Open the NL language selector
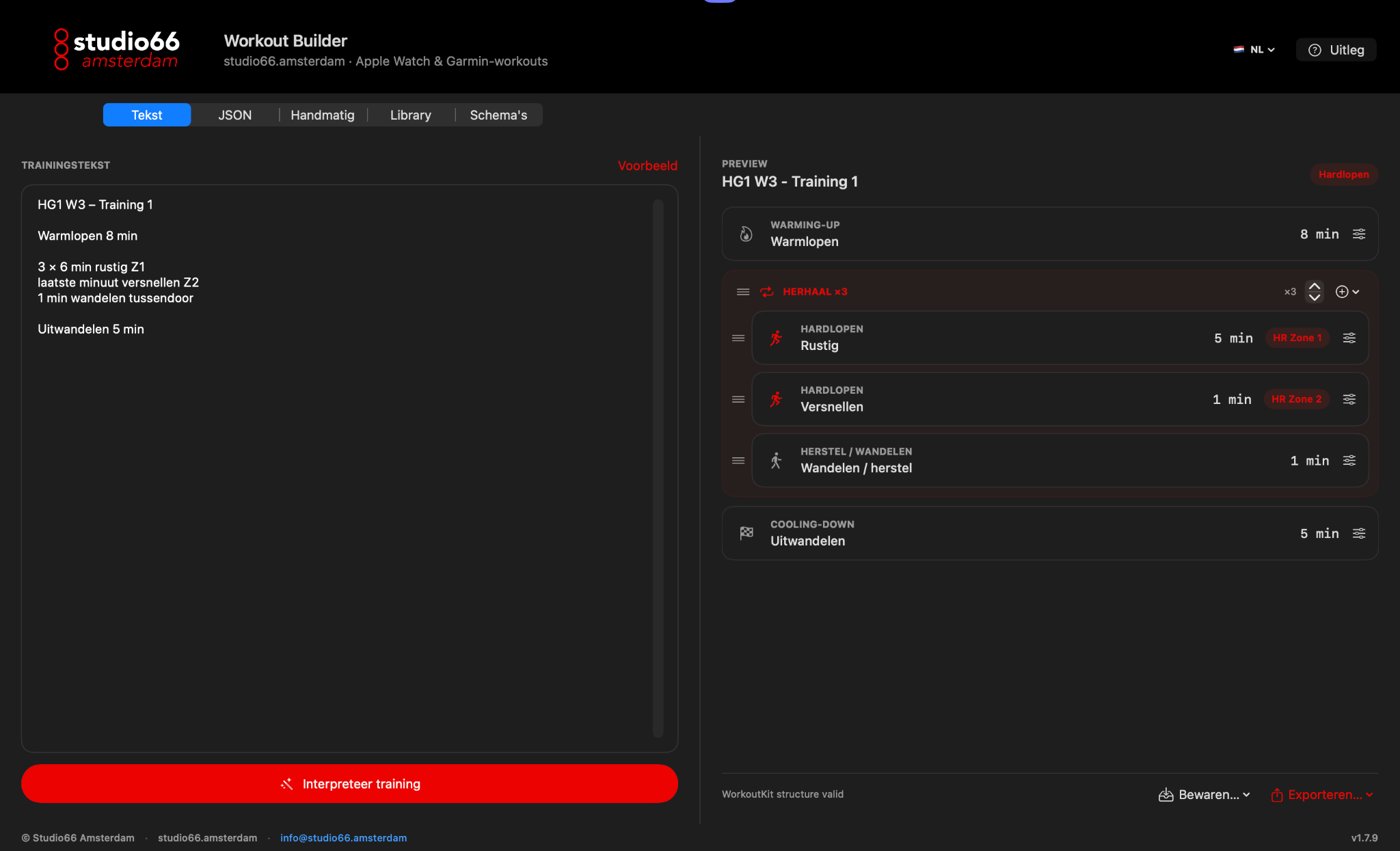The width and height of the screenshot is (1400, 851). pyautogui.click(x=1254, y=49)
